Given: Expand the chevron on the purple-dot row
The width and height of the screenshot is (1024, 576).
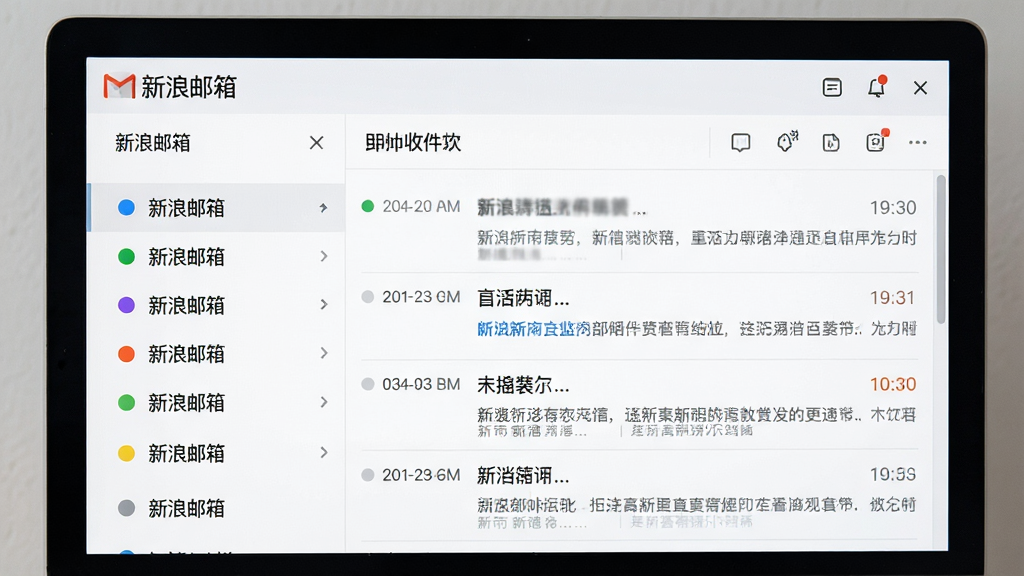Looking at the screenshot, I should coord(324,304).
